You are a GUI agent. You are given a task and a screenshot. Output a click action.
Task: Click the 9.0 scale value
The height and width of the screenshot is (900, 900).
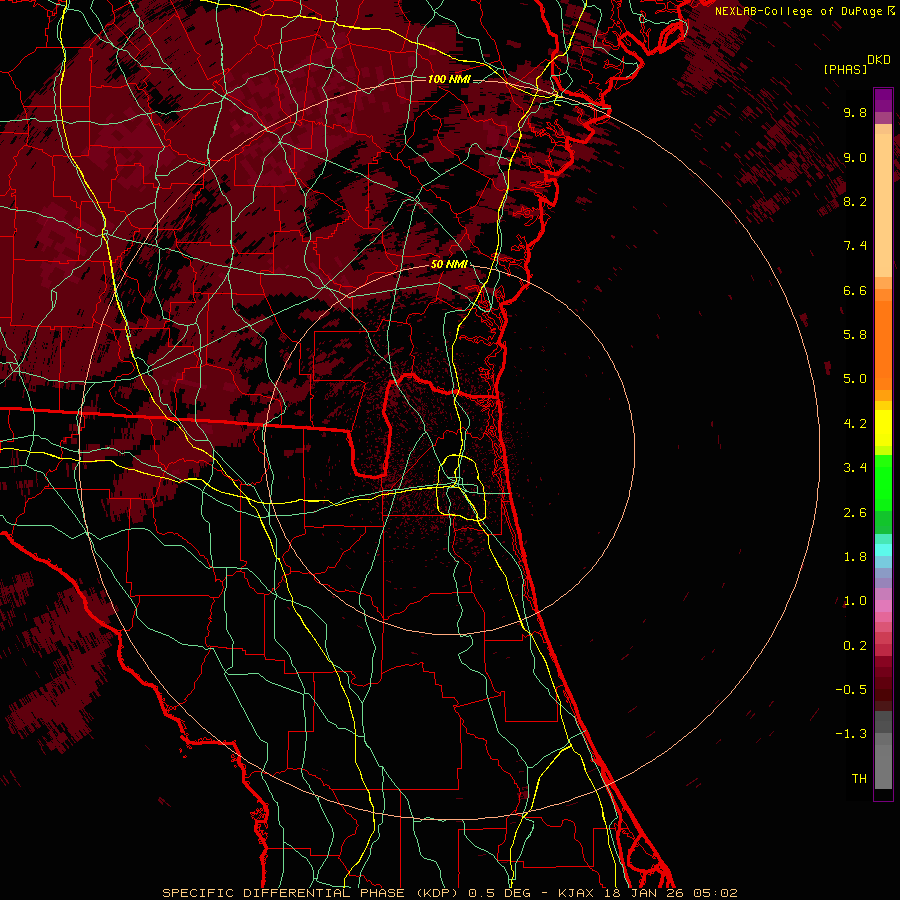point(855,157)
